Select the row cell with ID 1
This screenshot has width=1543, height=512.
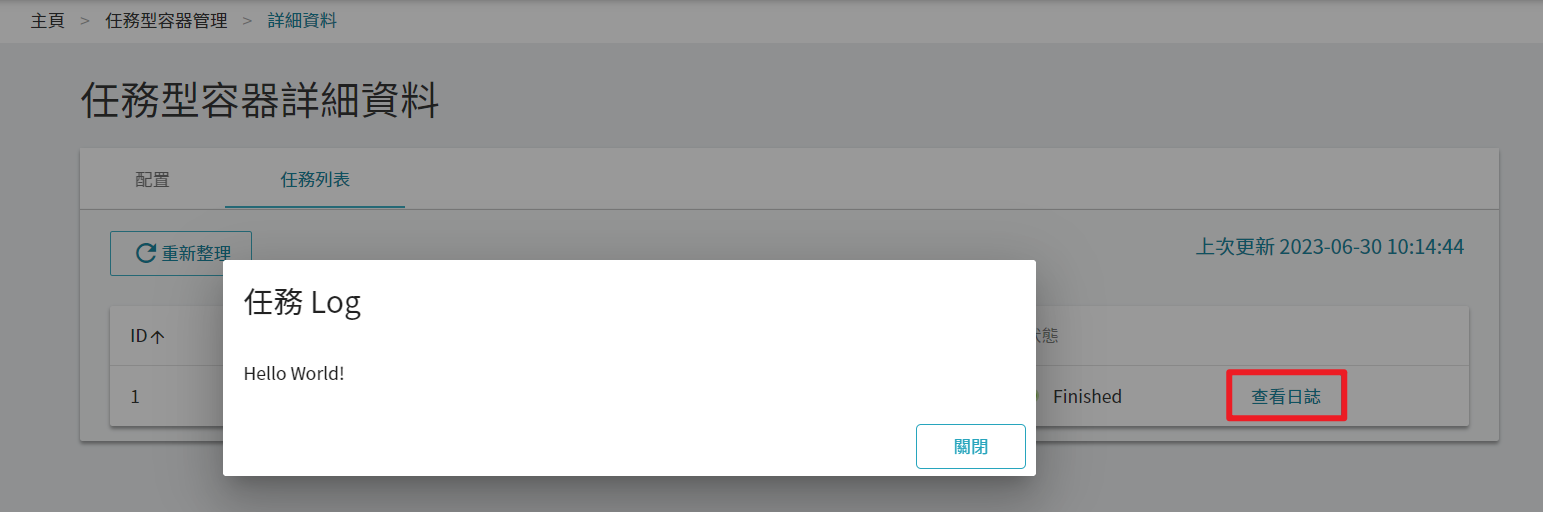135,397
